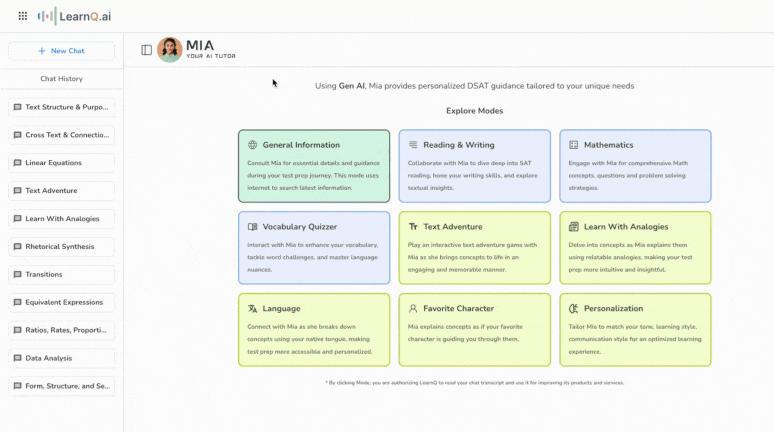Click the lines icon on Reading & Writing
The height and width of the screenshot is (432, 774).
pos(413,145)
